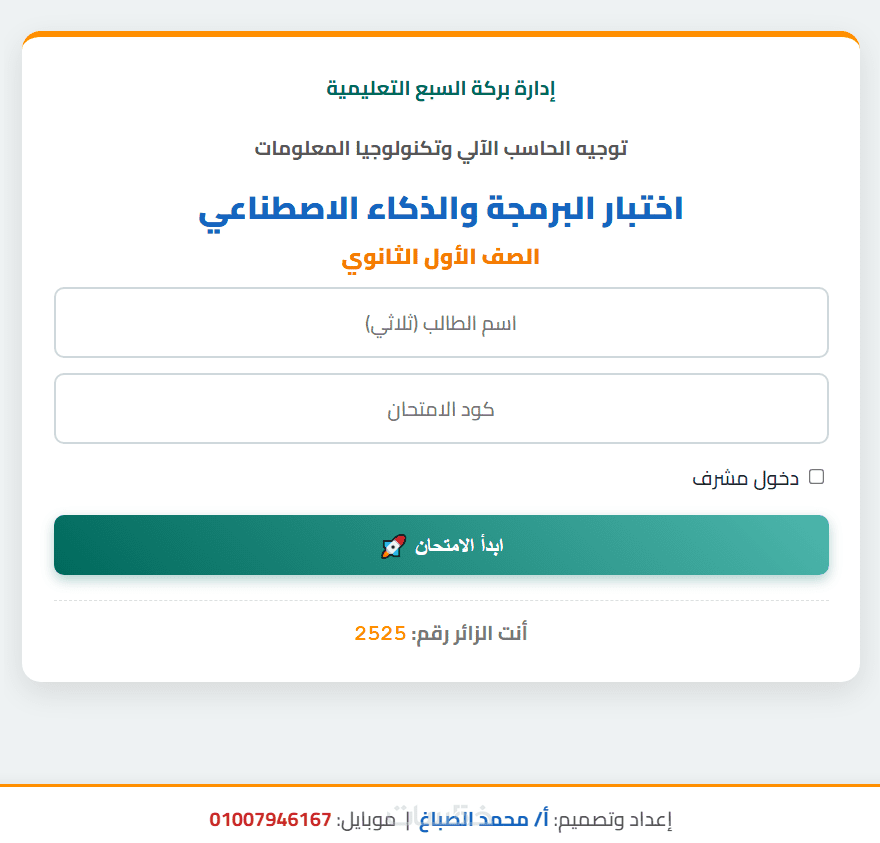
Task: Click the موبايل label in the footer
Action: pyautogui.click(x=368, y=820)
